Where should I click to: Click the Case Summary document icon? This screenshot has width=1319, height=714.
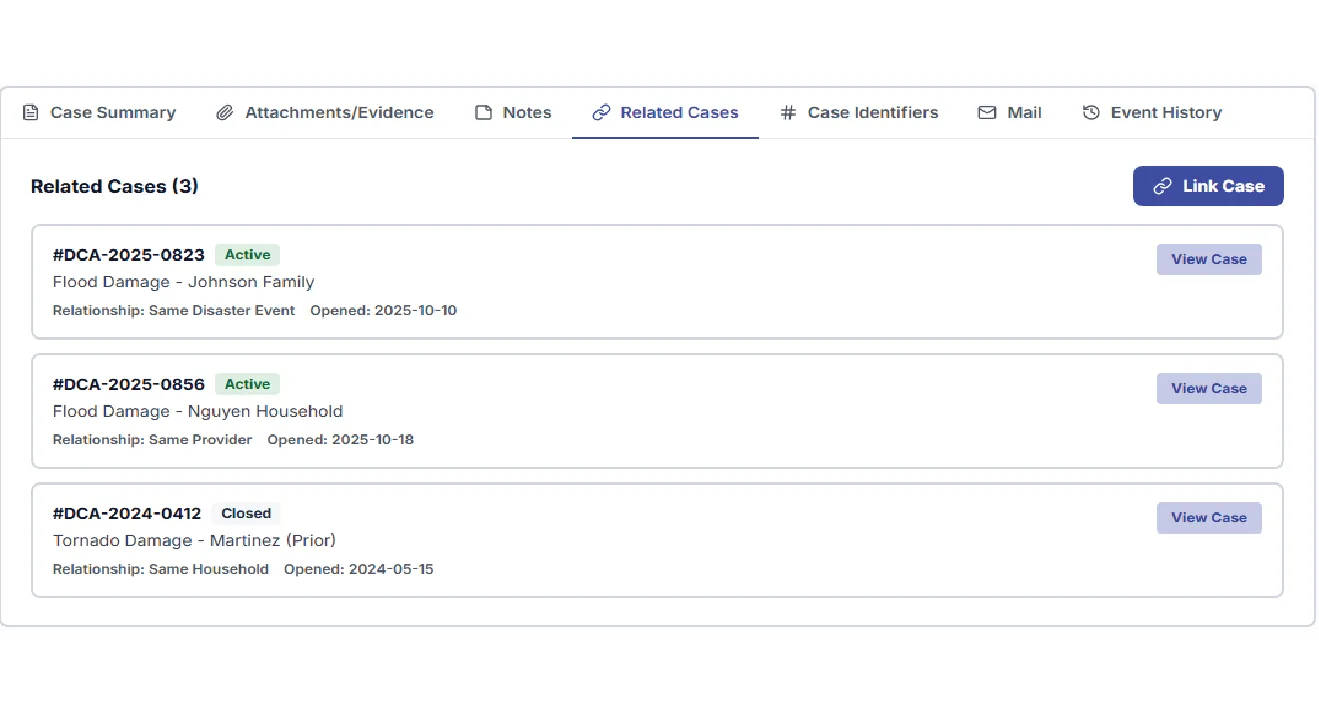pos(31,113)
